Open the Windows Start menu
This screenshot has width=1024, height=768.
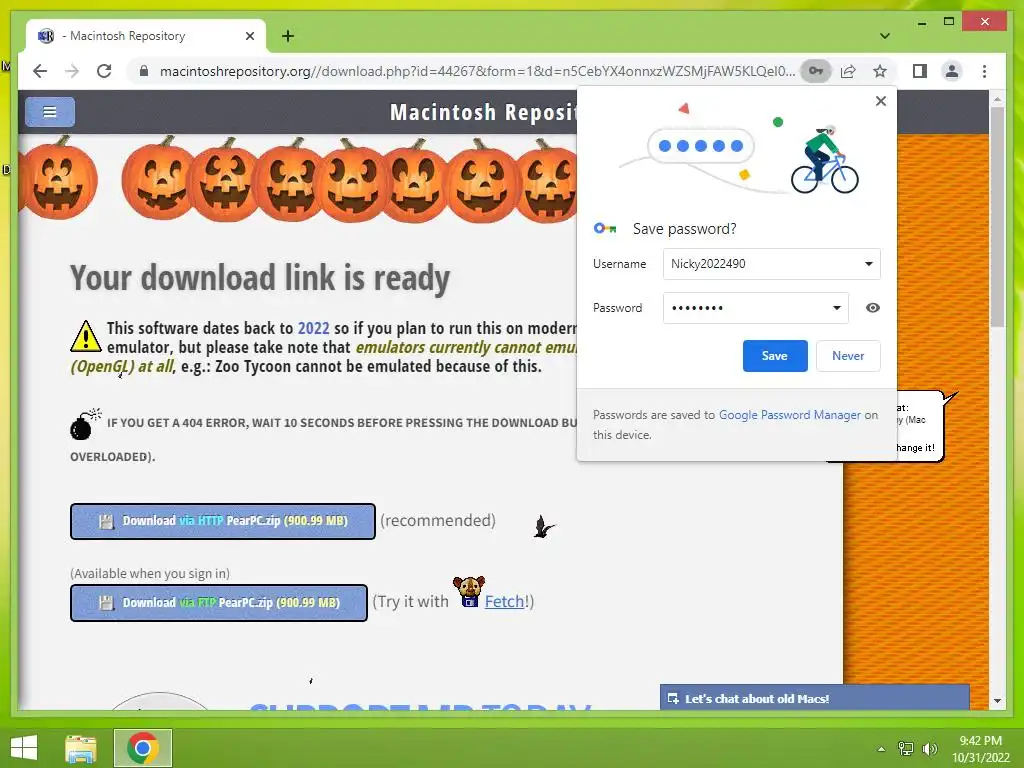point(24,748)
